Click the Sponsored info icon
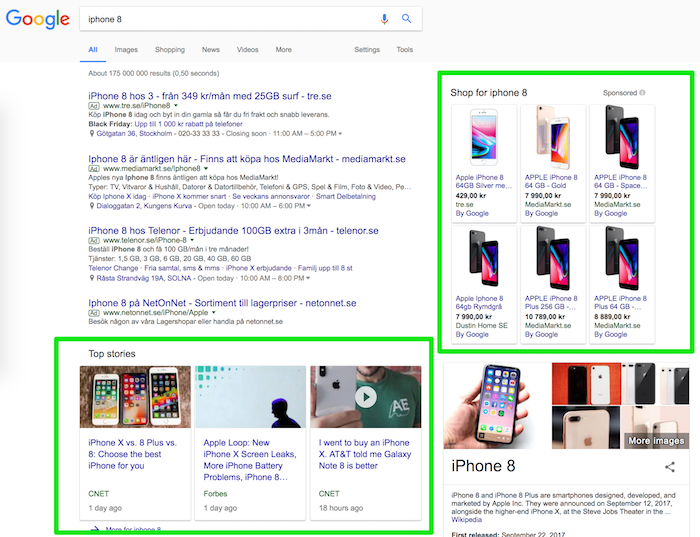Image resolution: width=700 pixels, height=537 pixels. [x=642, y=93]
